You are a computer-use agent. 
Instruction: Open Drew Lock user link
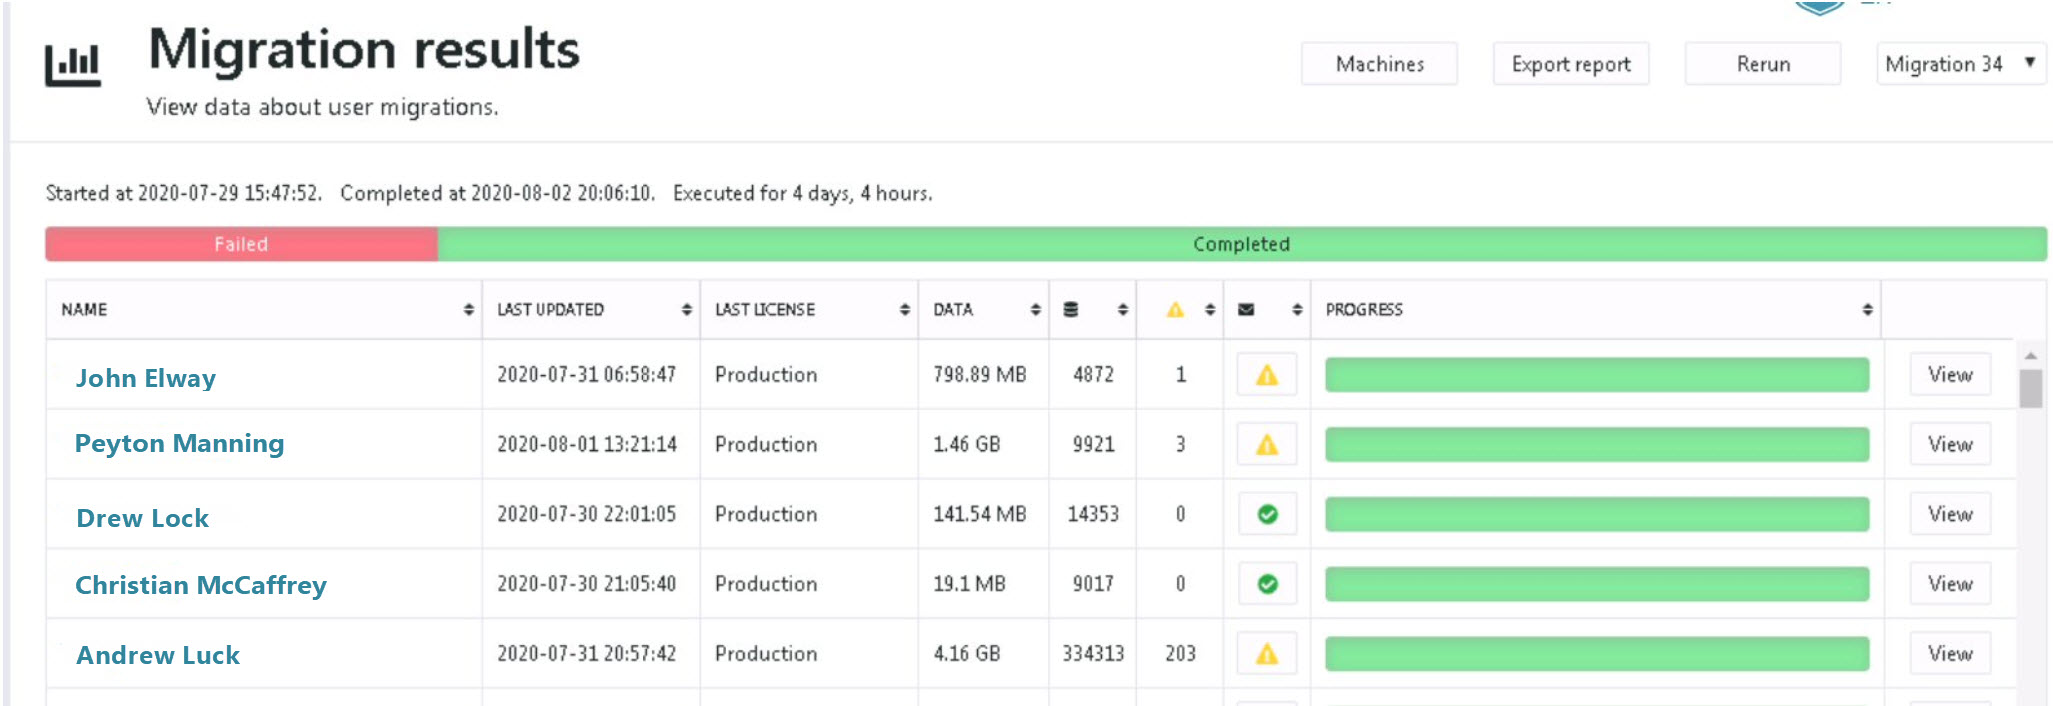(x=143, y=518)
